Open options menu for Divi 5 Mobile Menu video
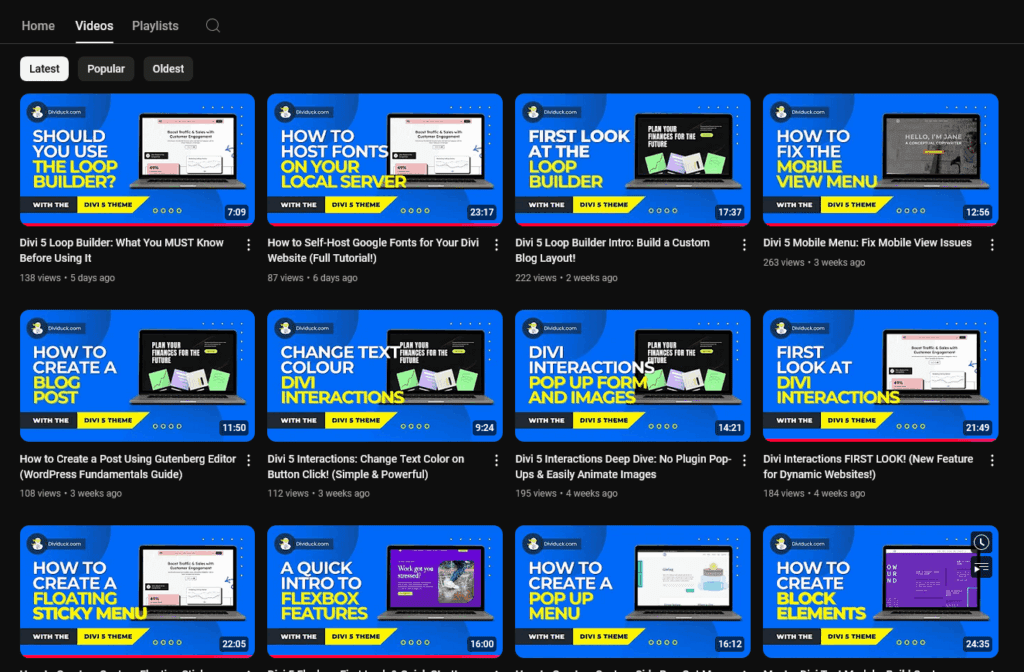Screen dimensions: 1024x672 992,245
